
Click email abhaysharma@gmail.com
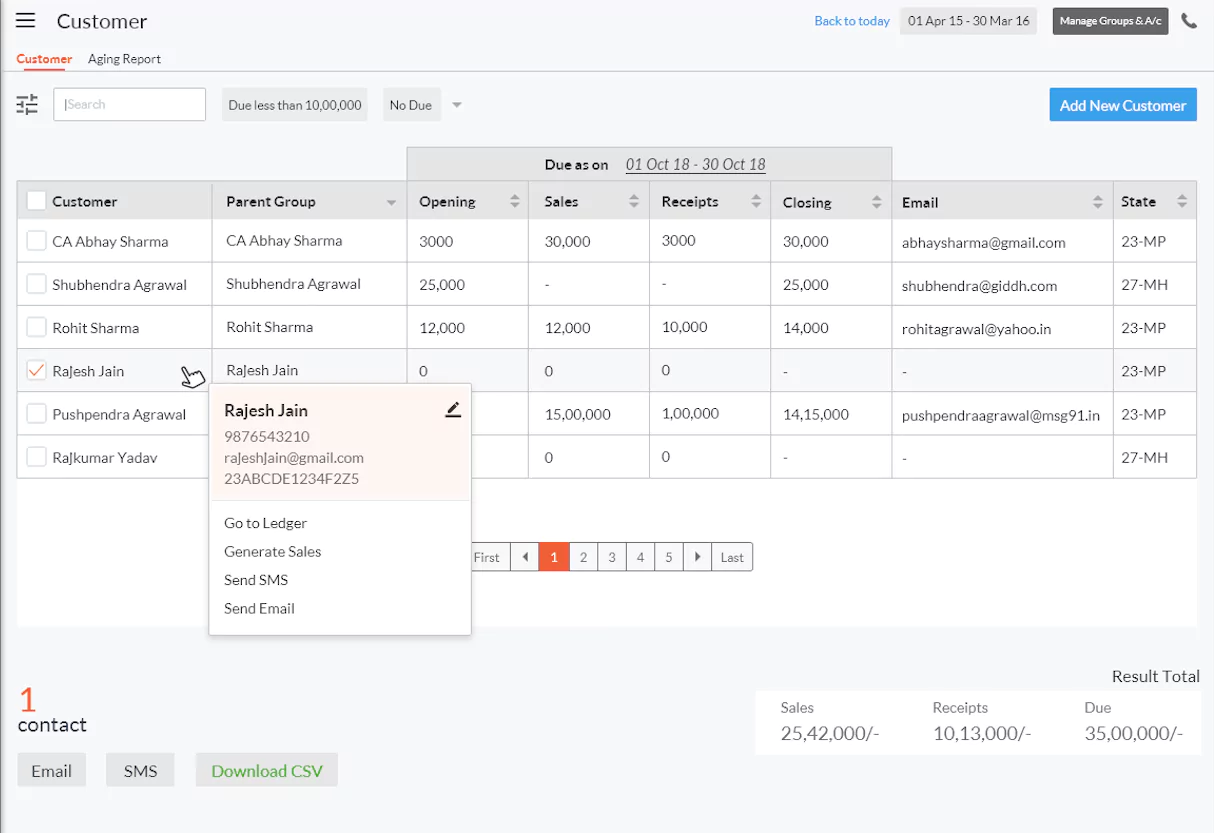(x=983, y=242)
